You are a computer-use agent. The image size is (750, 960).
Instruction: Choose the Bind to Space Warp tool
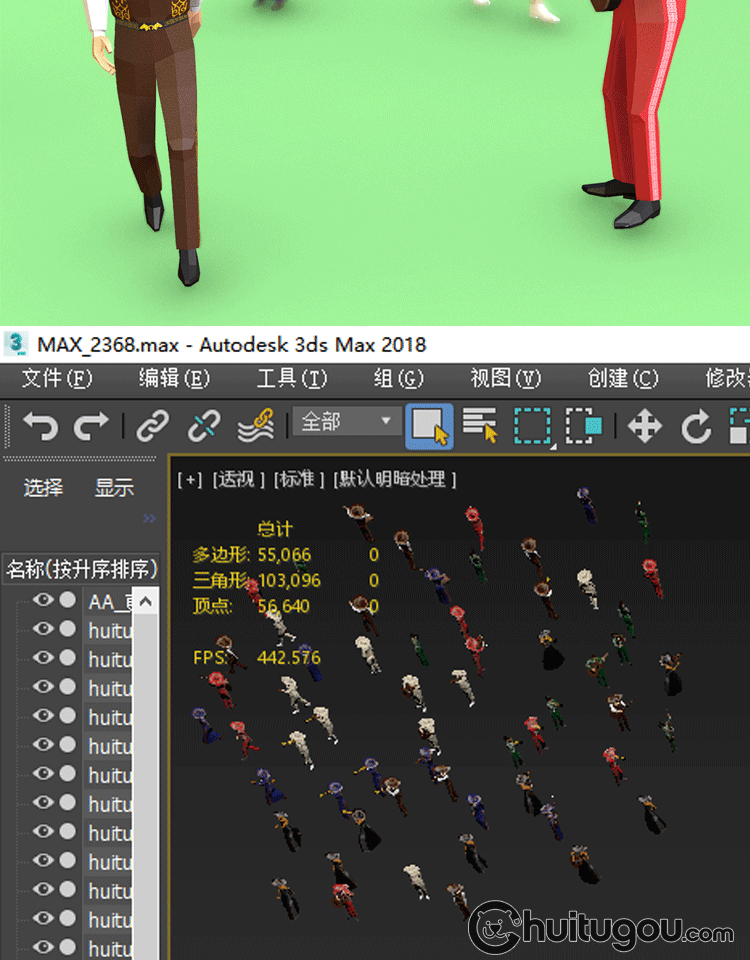point(255,426)
